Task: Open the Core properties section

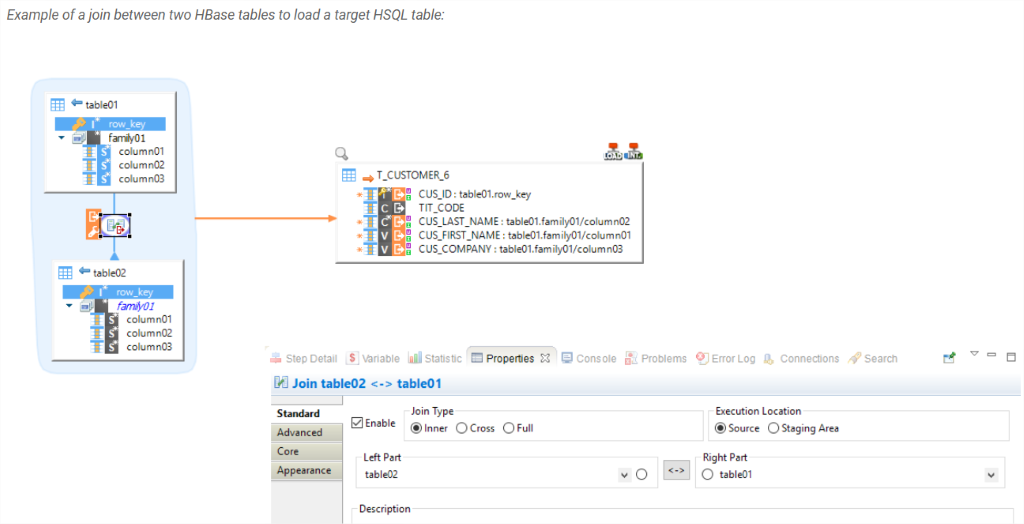Action: 306,451
